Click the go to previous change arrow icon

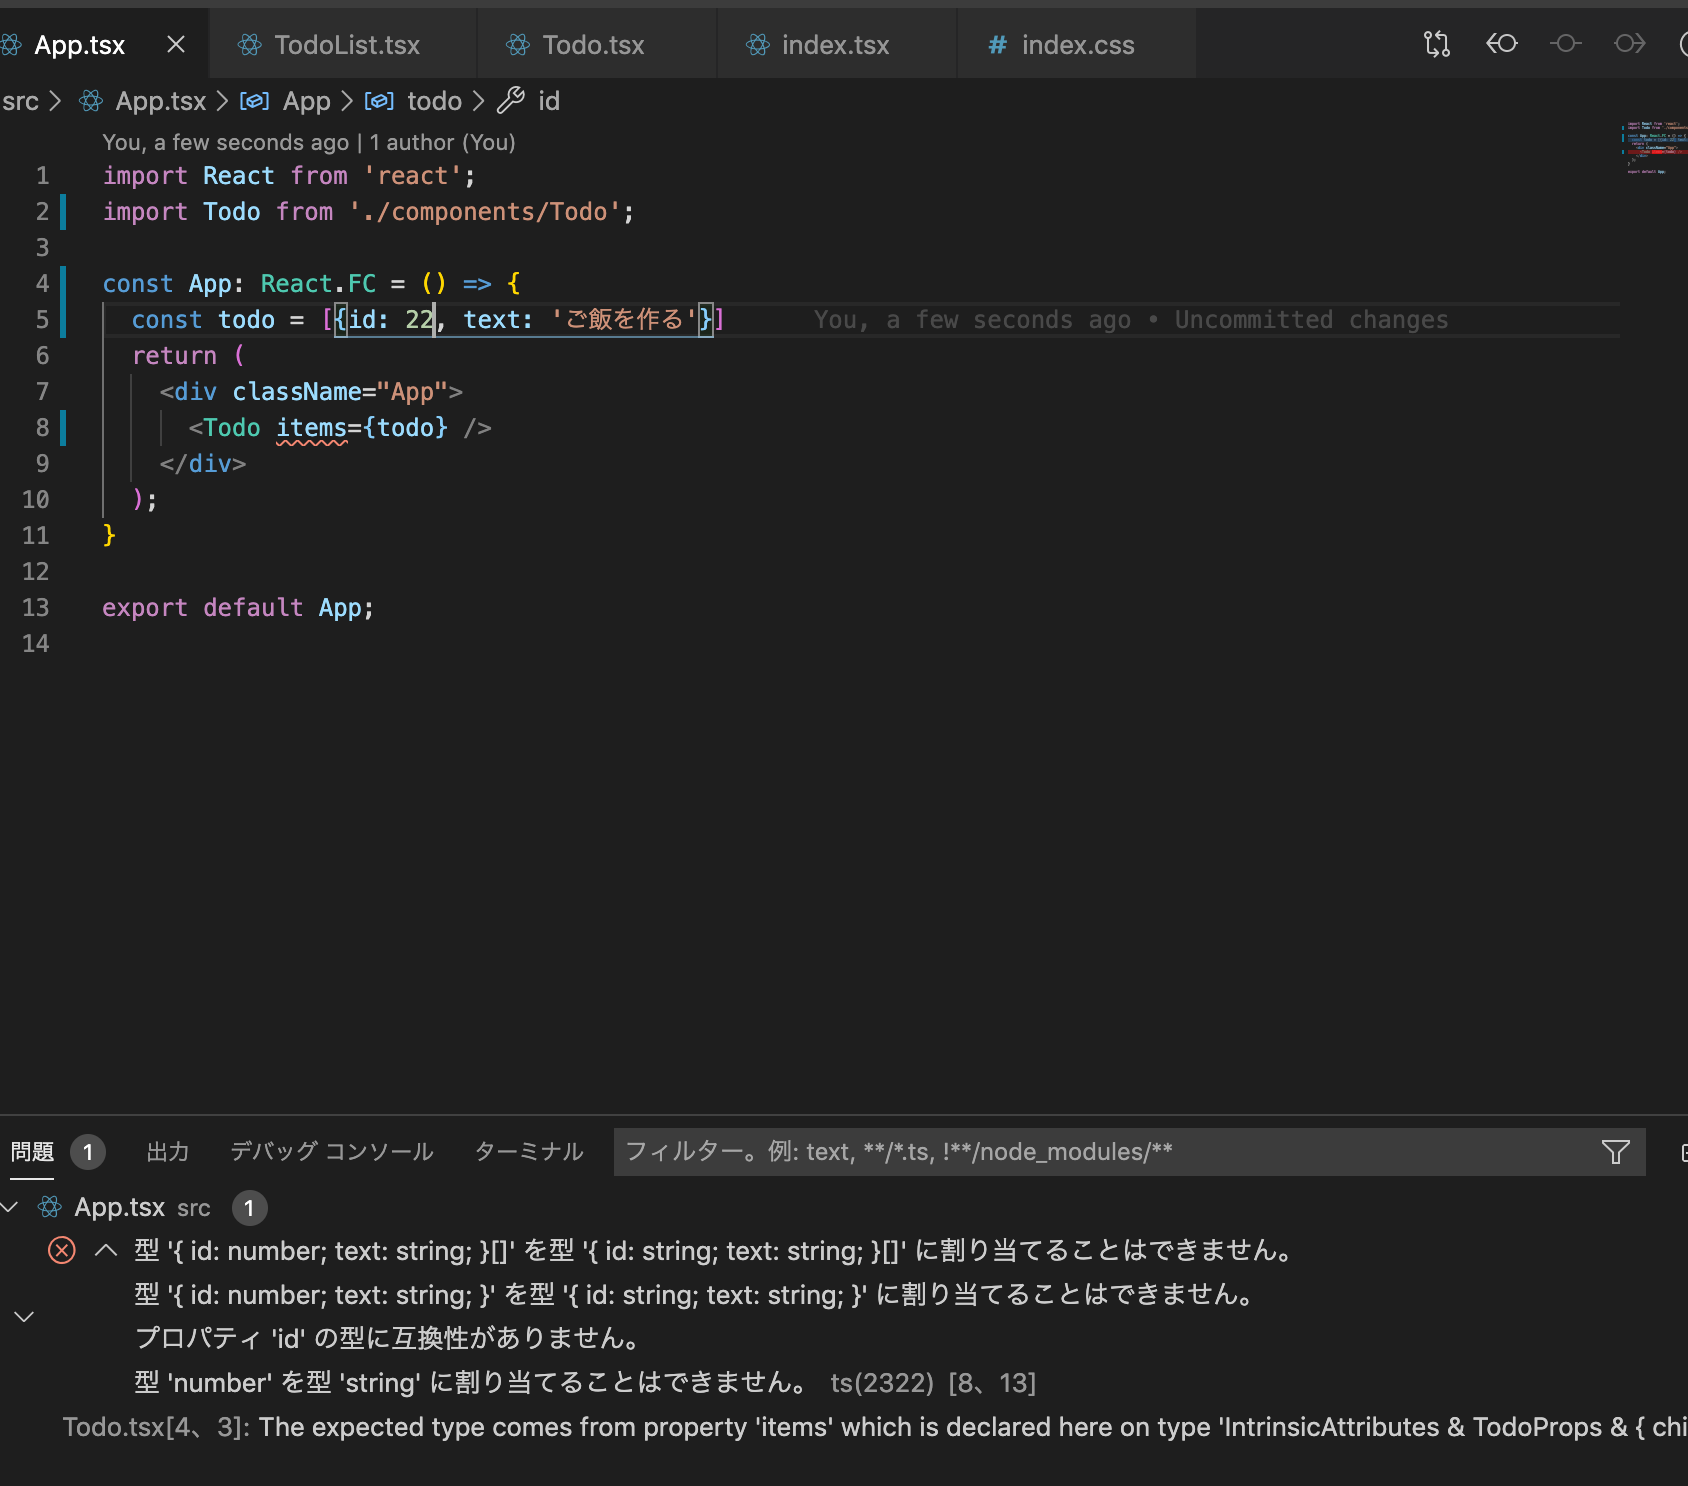coord(1501,44)
